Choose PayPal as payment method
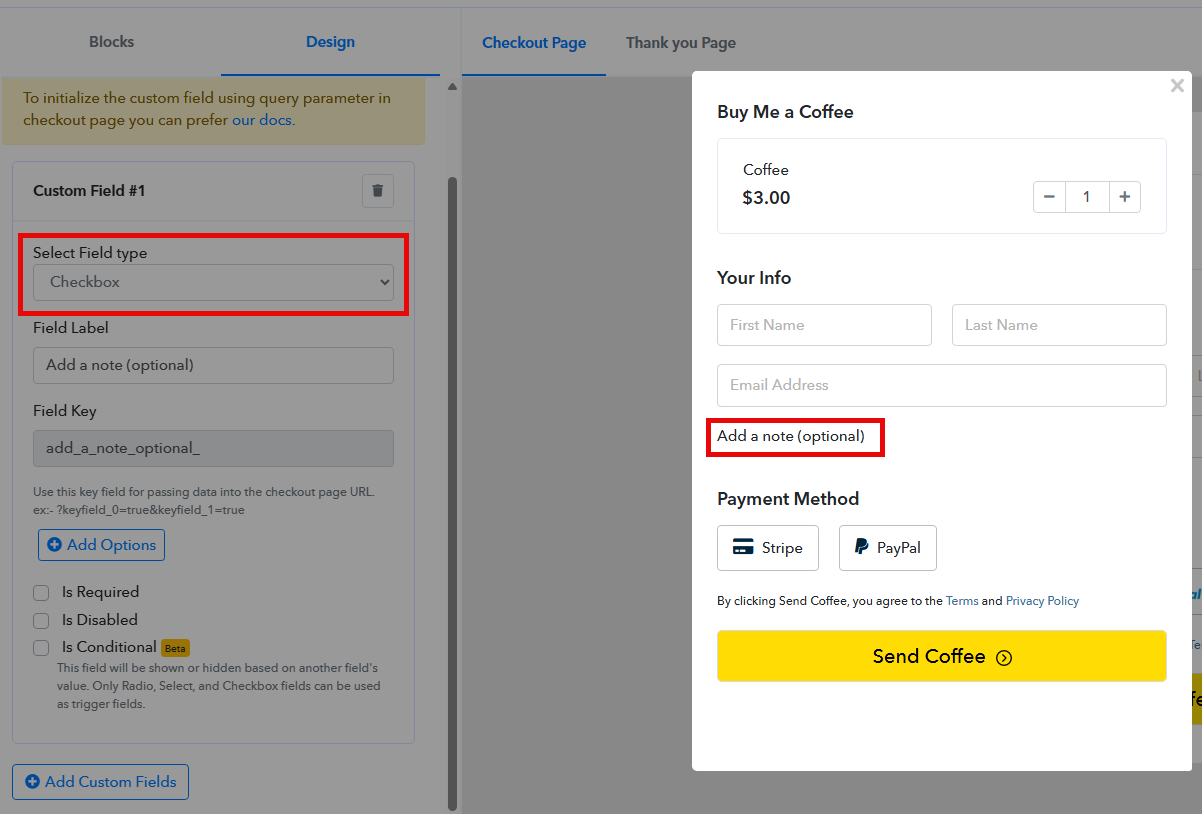1202x814 pixels. (x=887, y=548)
